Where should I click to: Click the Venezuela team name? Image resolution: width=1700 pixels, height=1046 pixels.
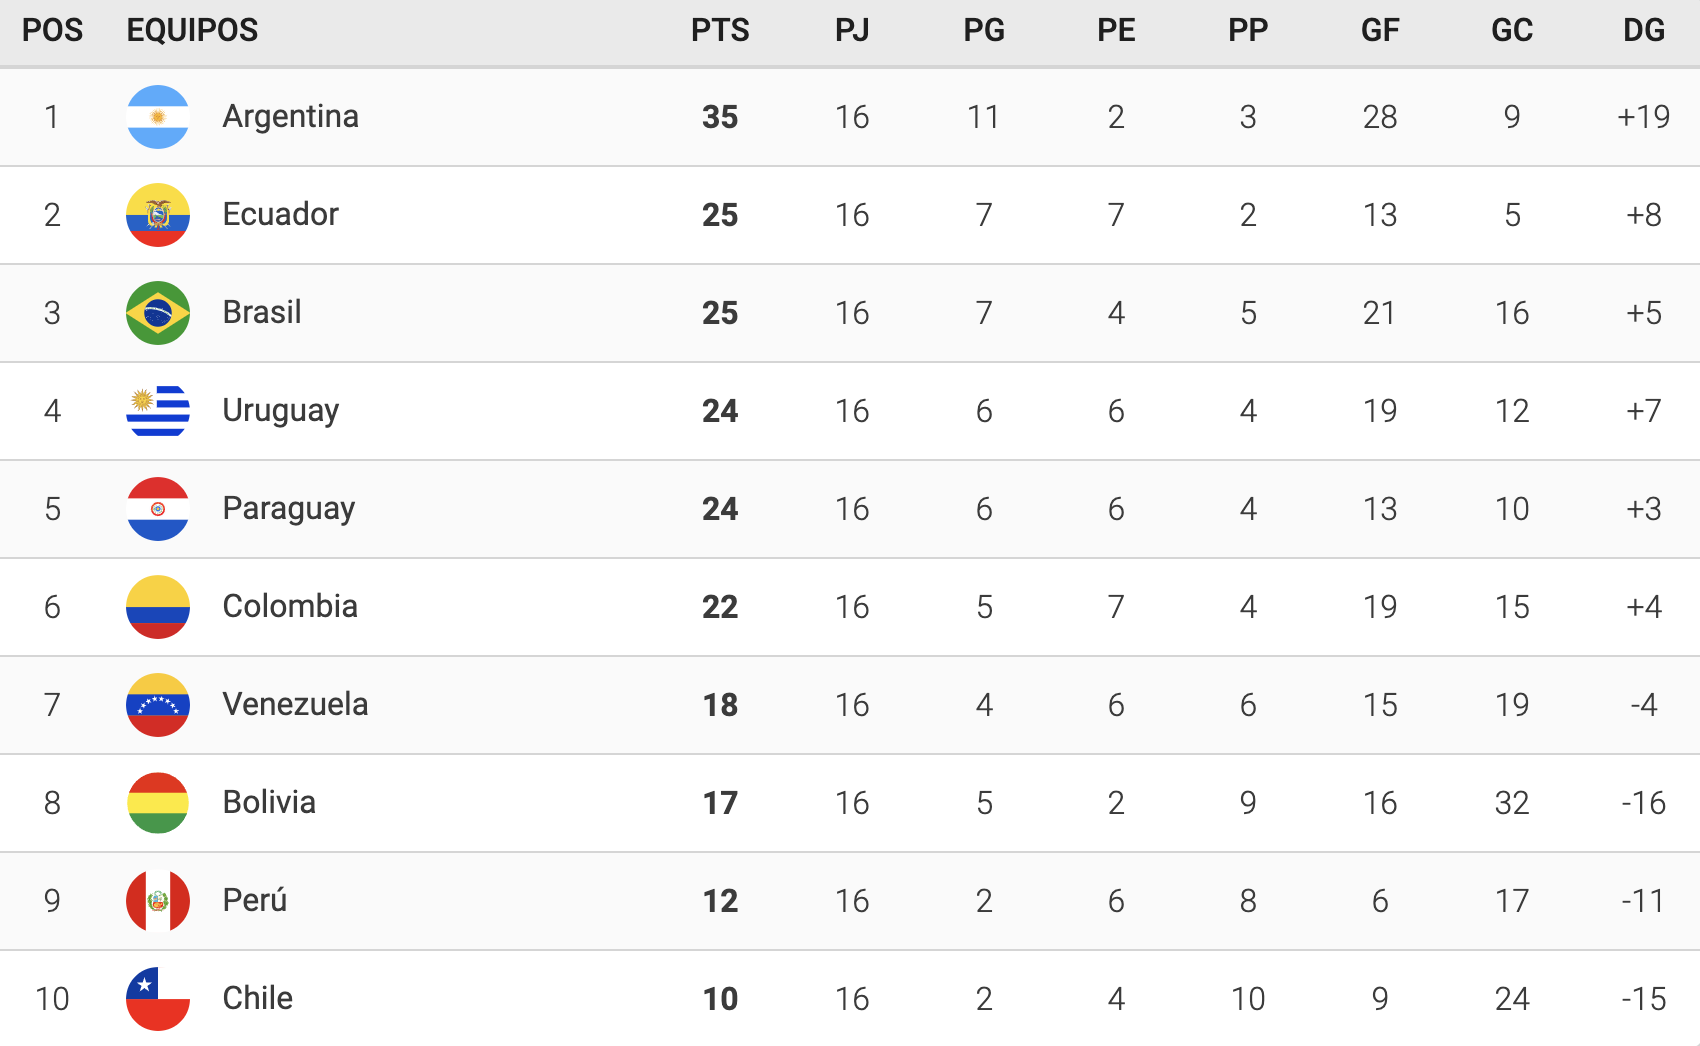[295, 705]
